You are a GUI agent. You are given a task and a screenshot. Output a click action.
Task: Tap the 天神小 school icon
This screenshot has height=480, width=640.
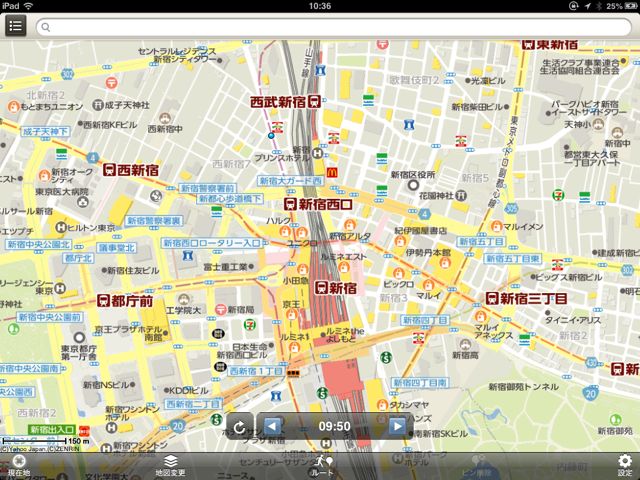pyautogui.click(x=598, y=124)
